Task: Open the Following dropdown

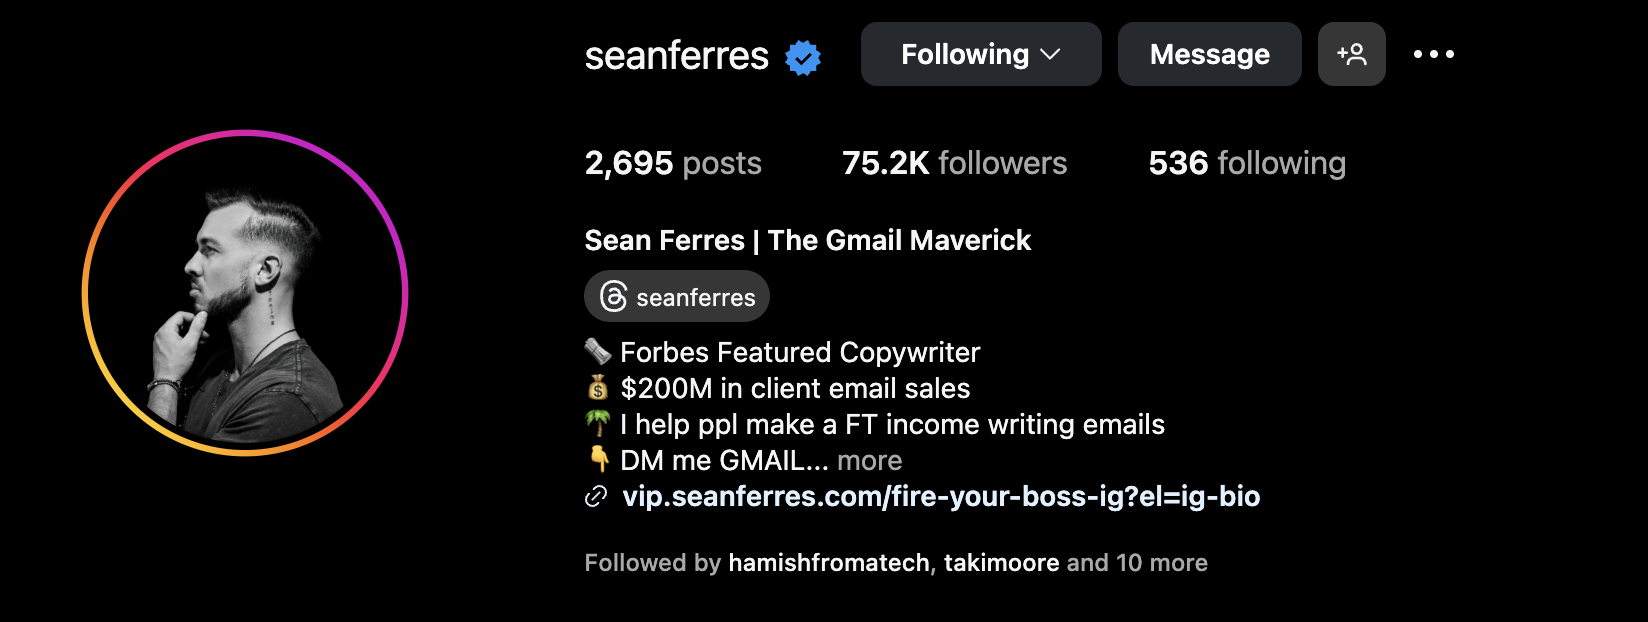Action: click(x=980, y=54)
